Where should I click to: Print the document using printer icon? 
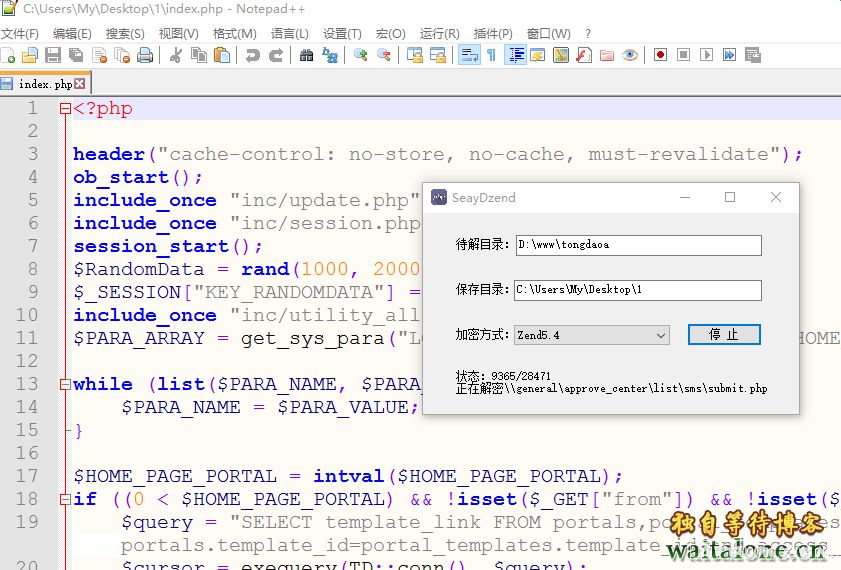pos(145,55)
